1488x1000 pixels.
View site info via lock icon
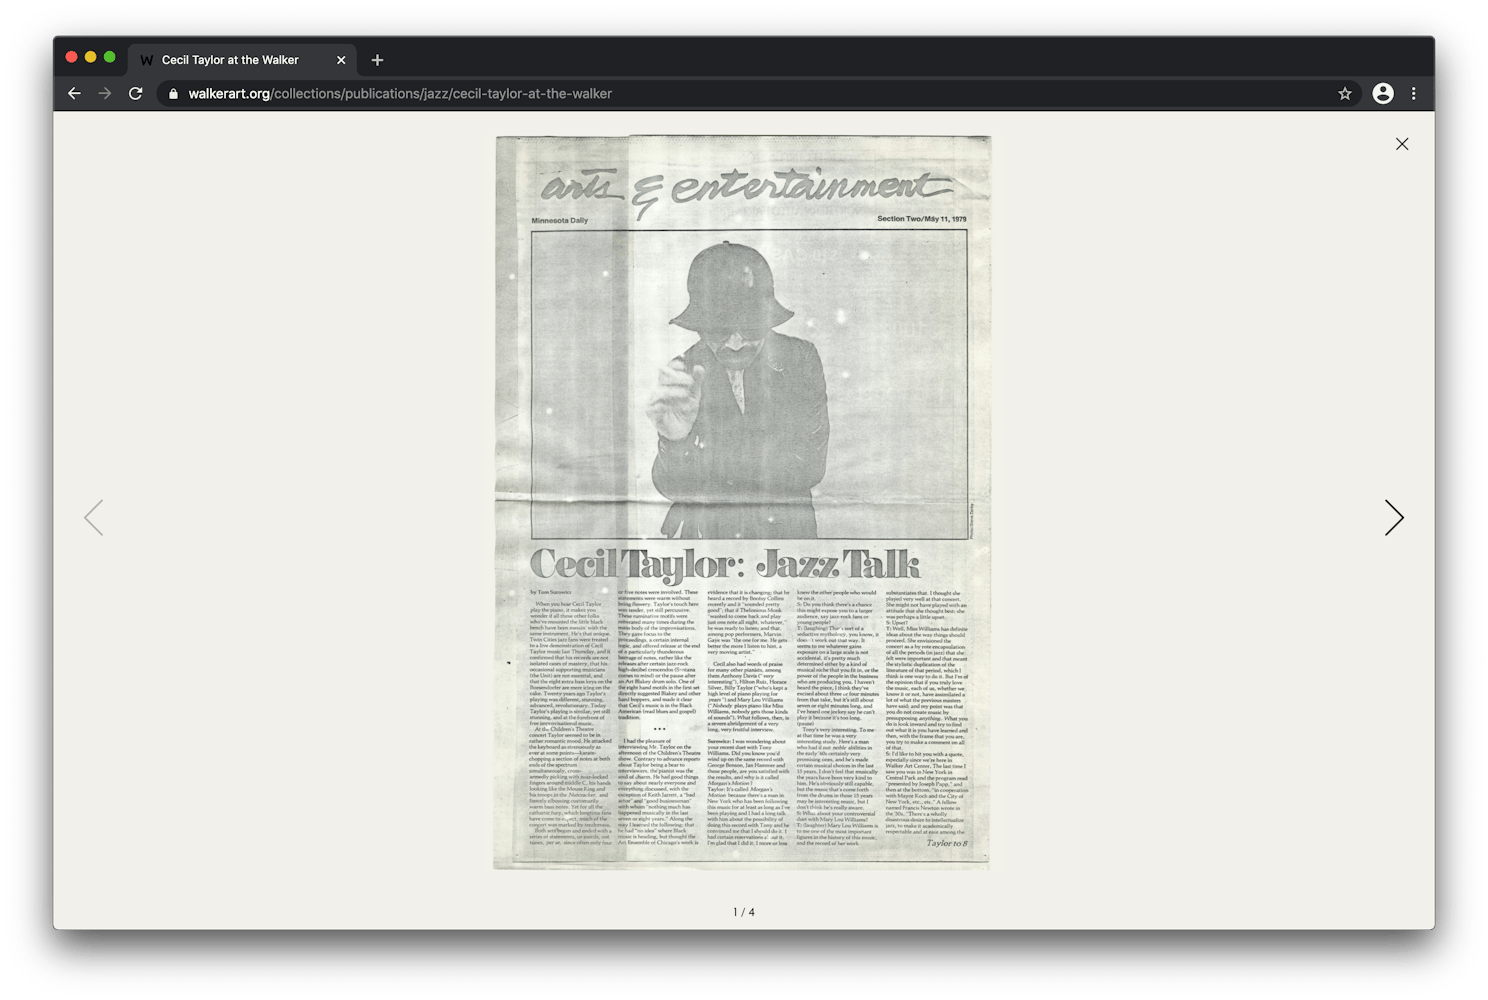coord(173,94)
